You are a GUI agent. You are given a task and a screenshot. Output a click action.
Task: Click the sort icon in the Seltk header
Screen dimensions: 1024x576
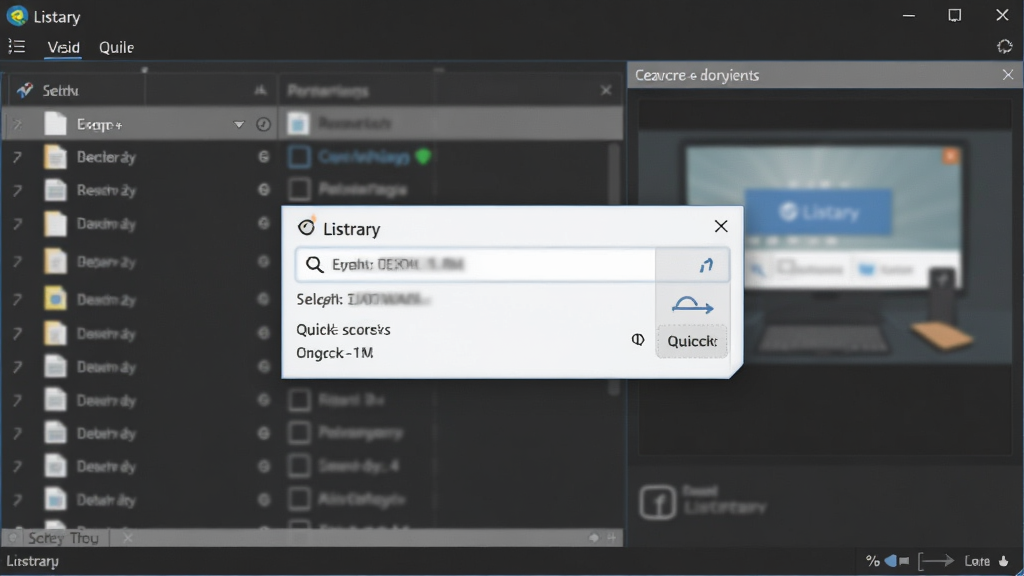point(261,91)
